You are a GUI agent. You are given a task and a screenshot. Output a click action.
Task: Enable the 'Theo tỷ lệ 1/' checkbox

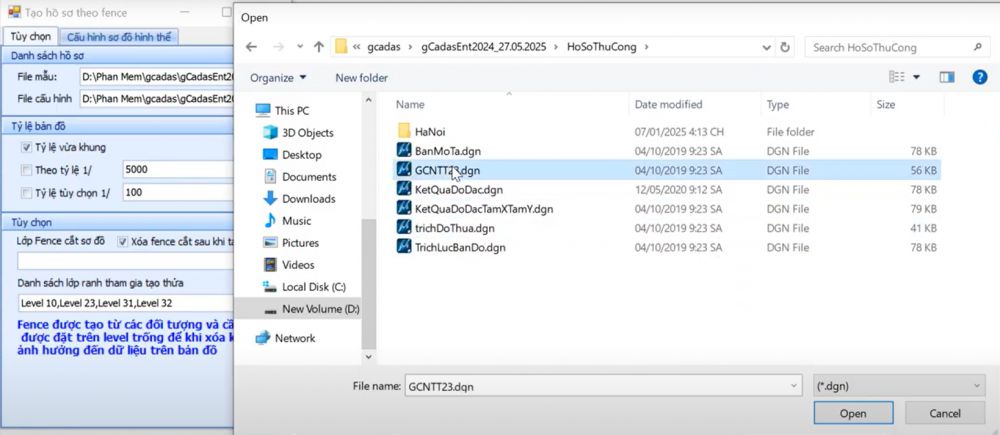pyautogui.click(x=27, y=170)
